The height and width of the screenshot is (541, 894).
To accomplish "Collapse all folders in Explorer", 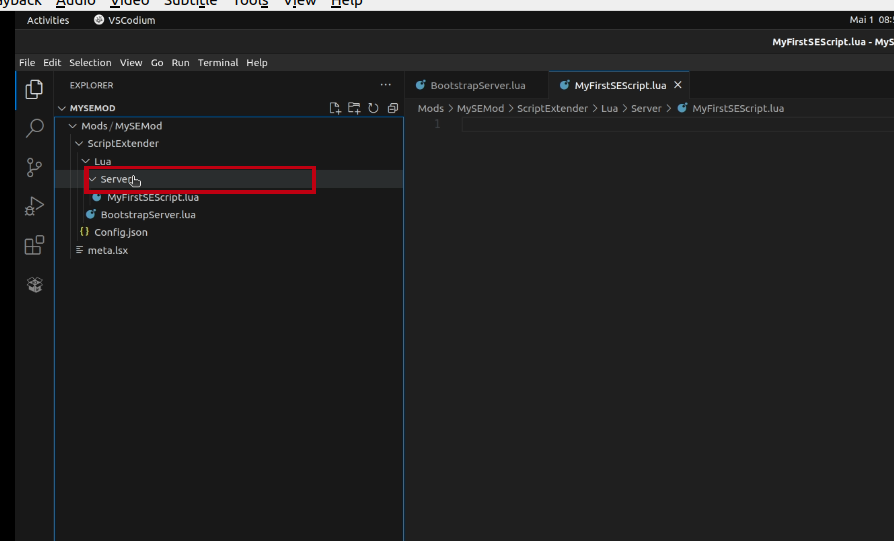I will (392, 108).
